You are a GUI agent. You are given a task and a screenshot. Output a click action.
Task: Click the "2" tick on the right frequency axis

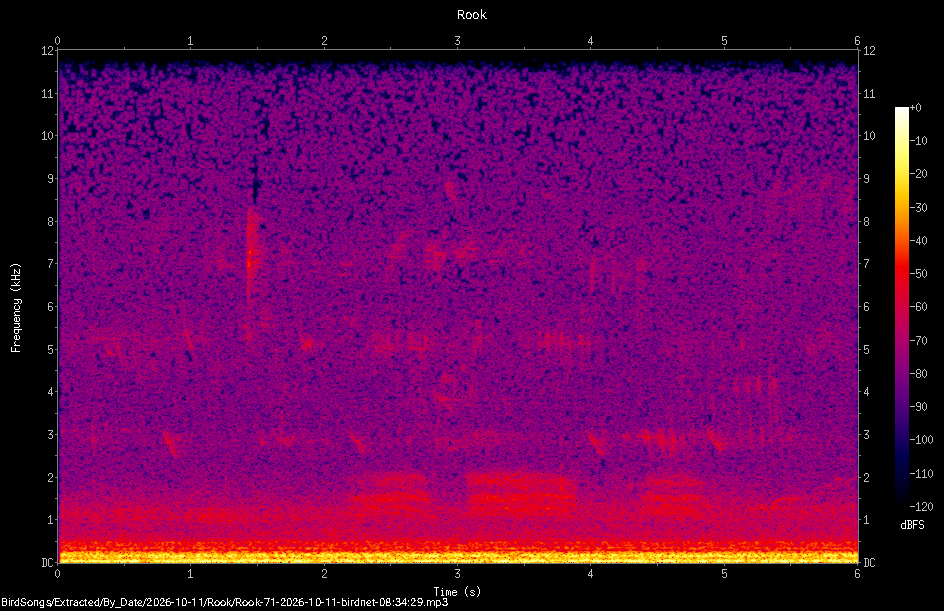(x=866, y=477)
